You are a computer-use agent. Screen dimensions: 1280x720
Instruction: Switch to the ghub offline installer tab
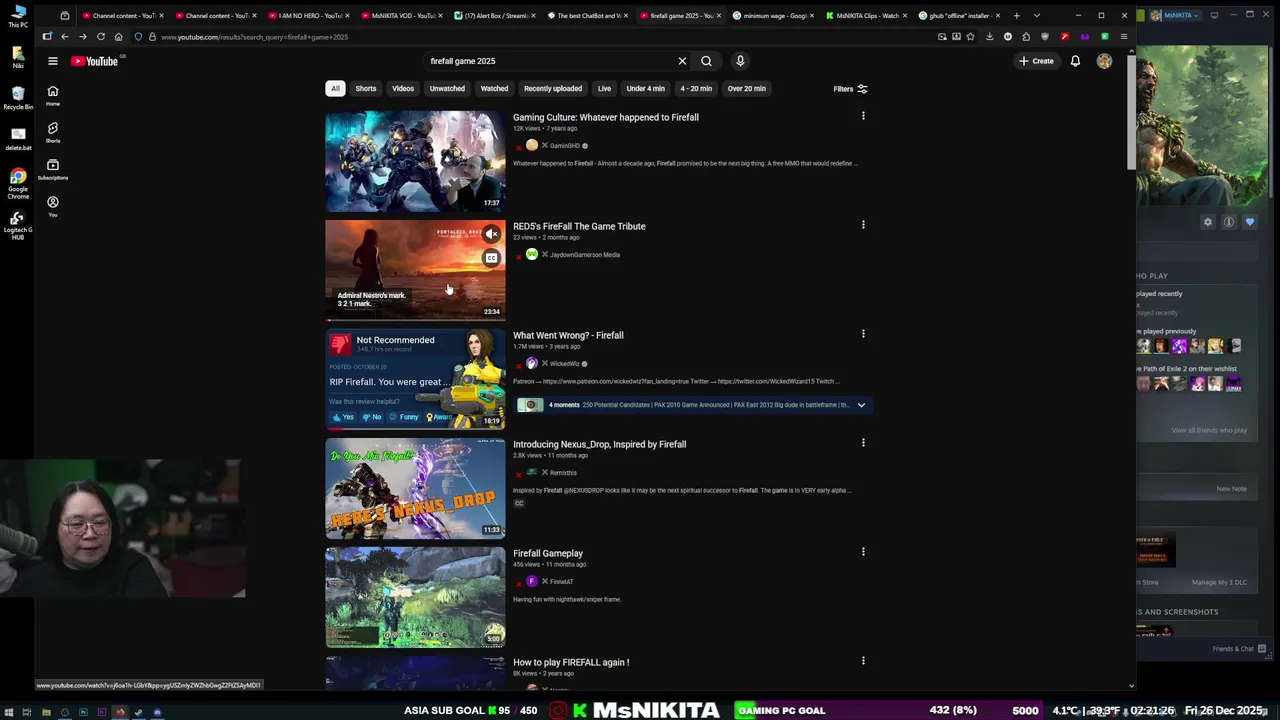tap(957, 16)
